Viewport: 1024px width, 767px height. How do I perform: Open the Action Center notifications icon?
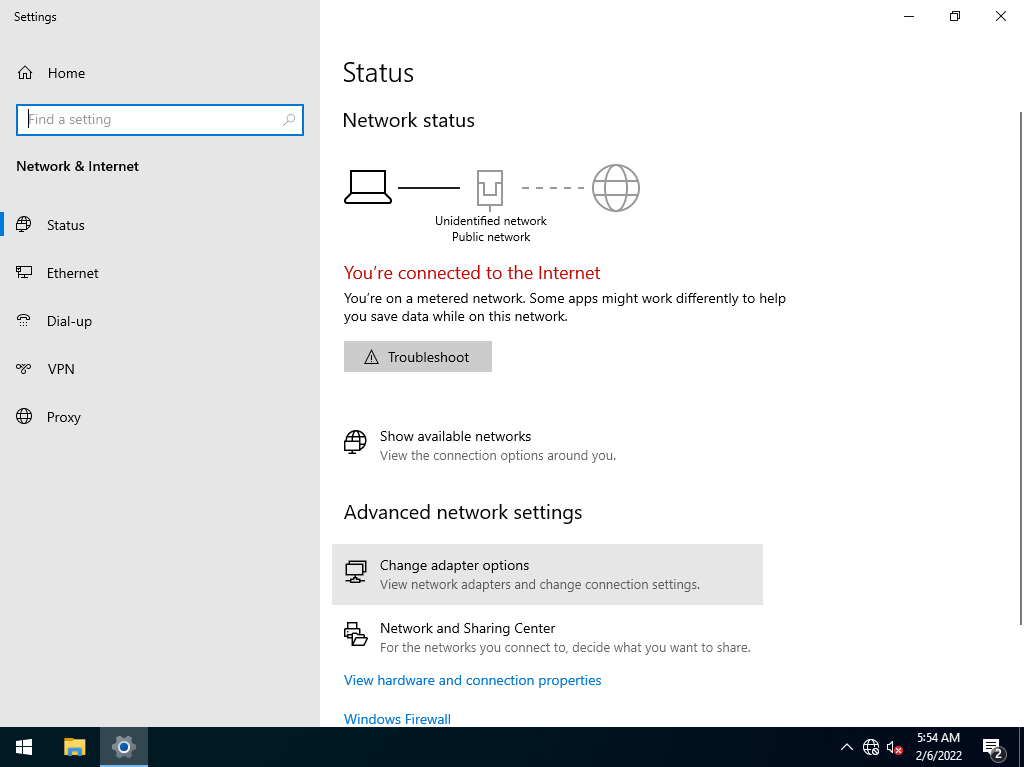(993, 747)
